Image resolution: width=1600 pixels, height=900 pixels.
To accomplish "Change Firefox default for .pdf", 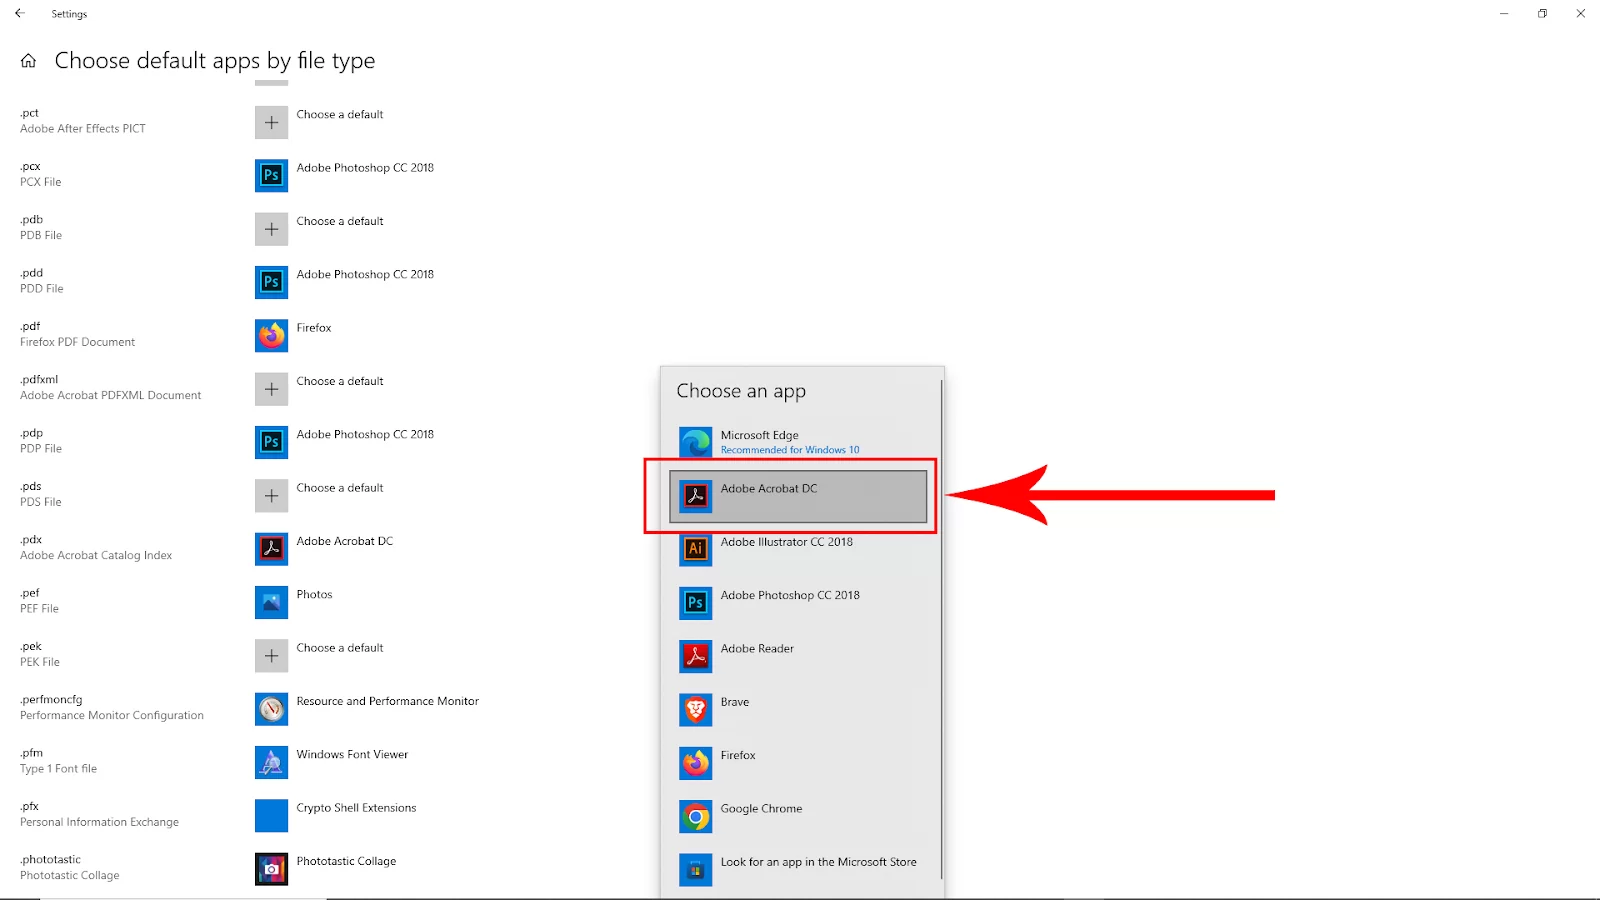I will pos(314,328).
